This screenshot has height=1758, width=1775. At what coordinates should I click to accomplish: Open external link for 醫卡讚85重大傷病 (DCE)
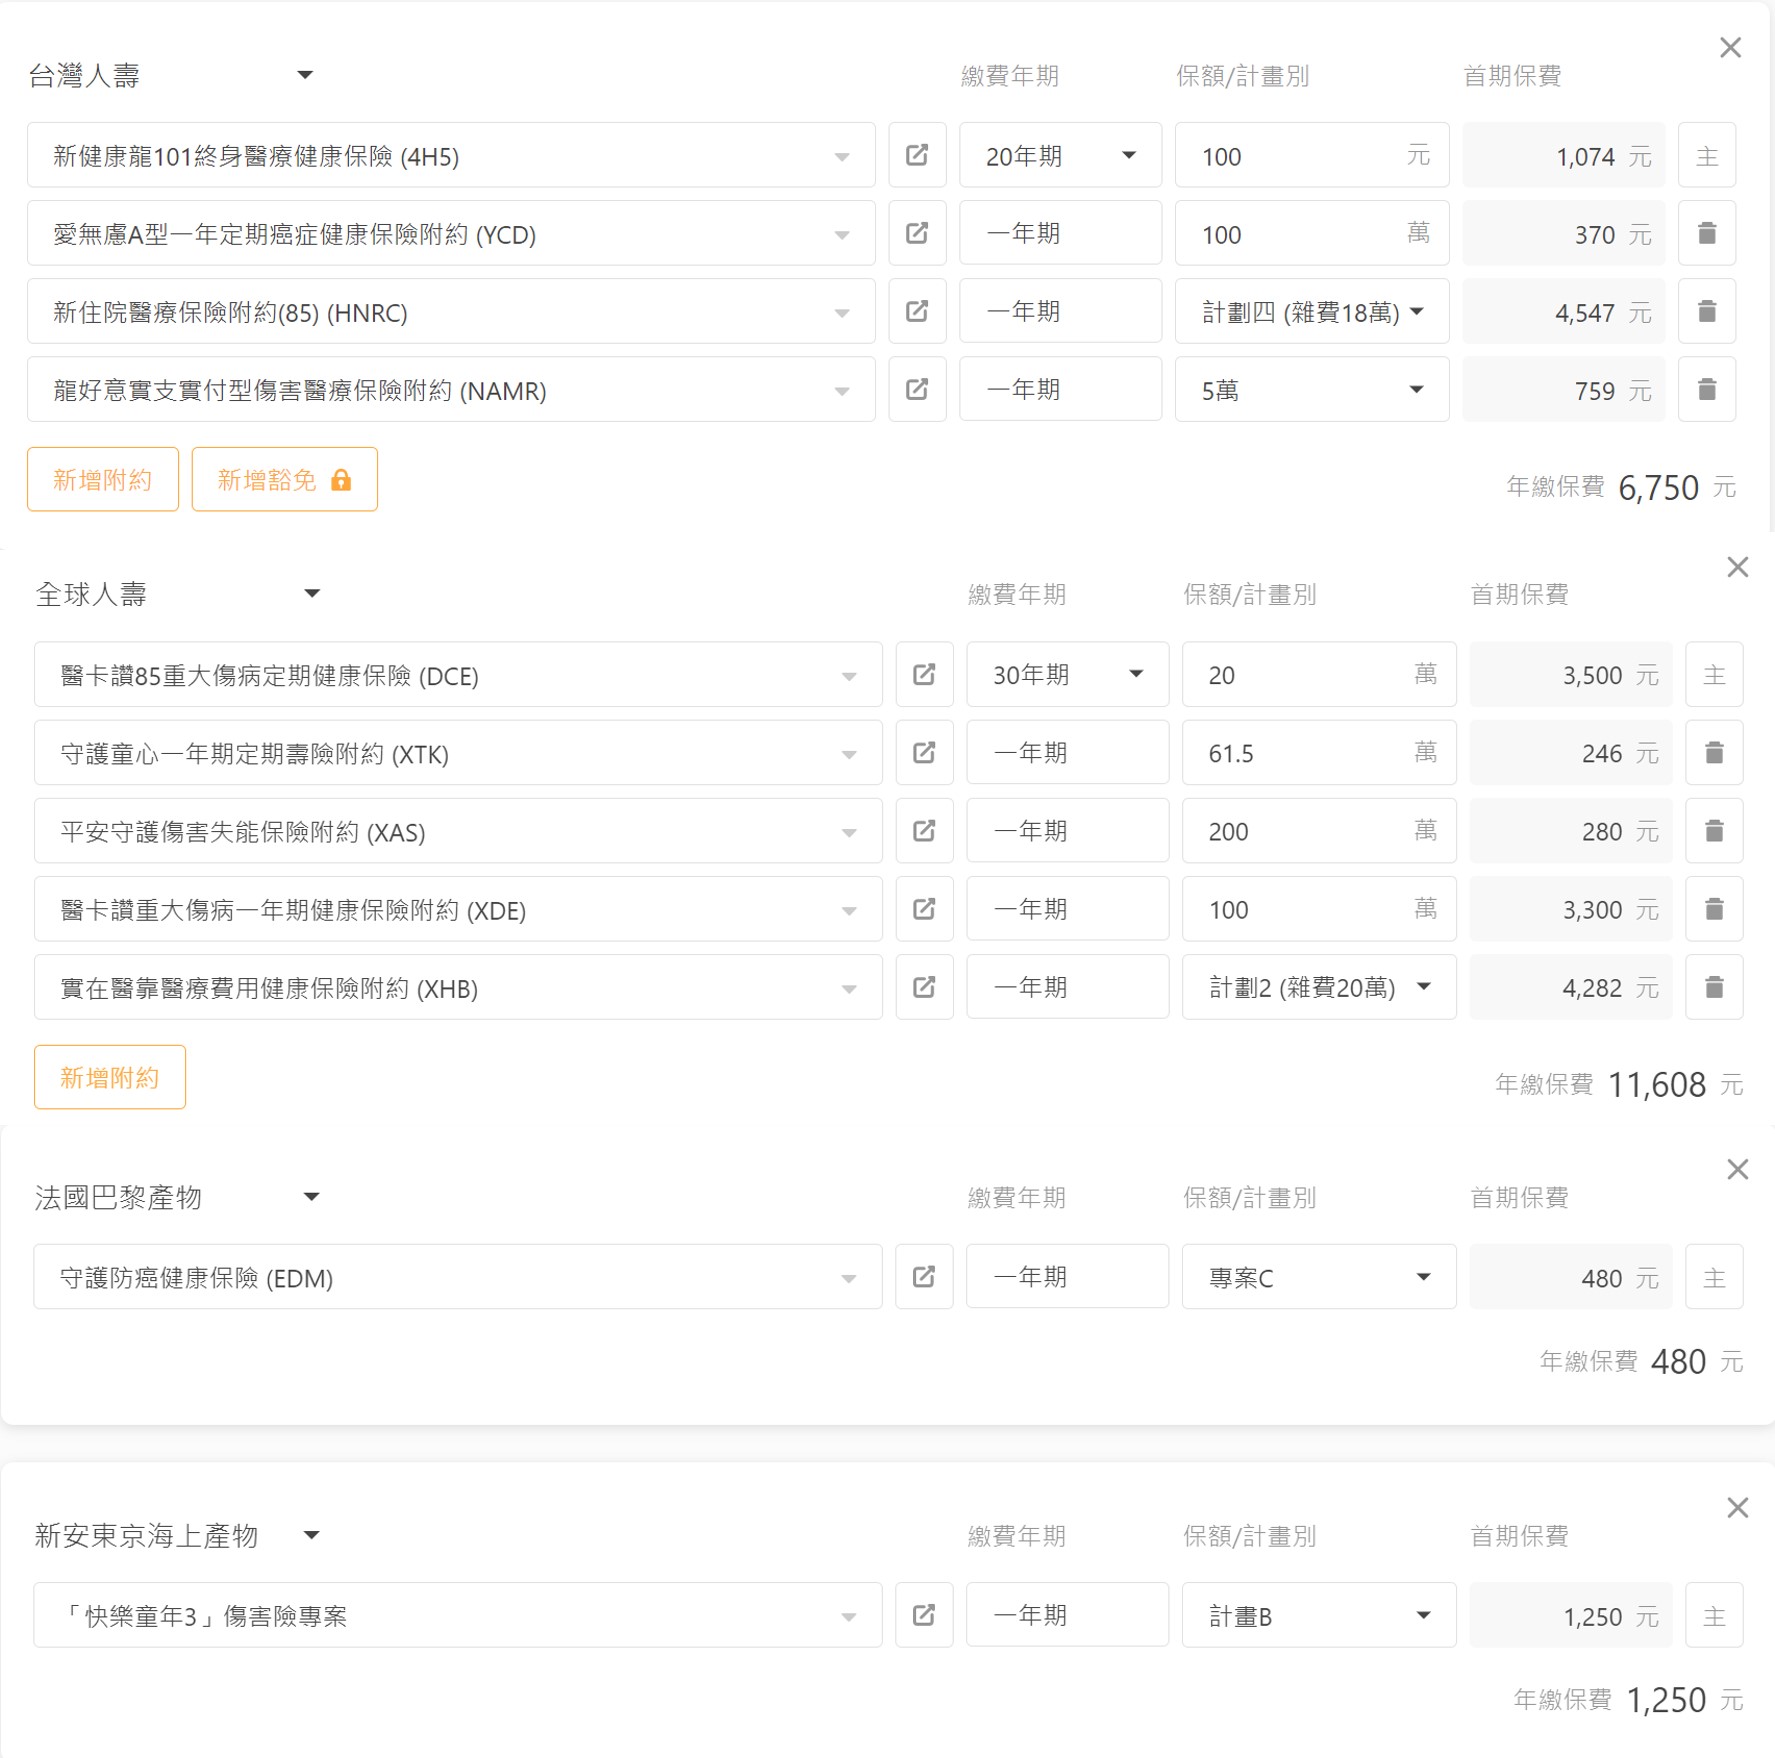tap(924, 674)
